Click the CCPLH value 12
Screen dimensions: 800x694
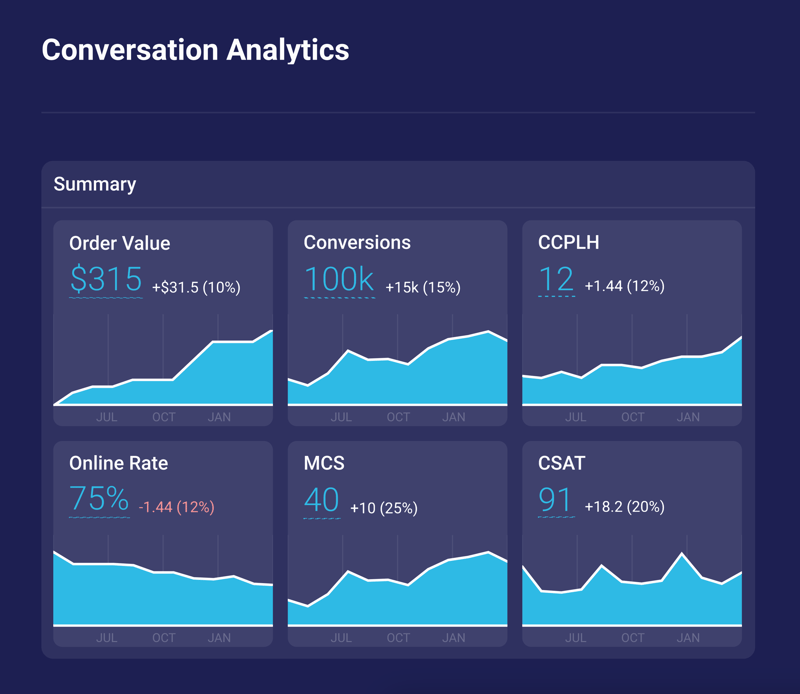(556, 279)
